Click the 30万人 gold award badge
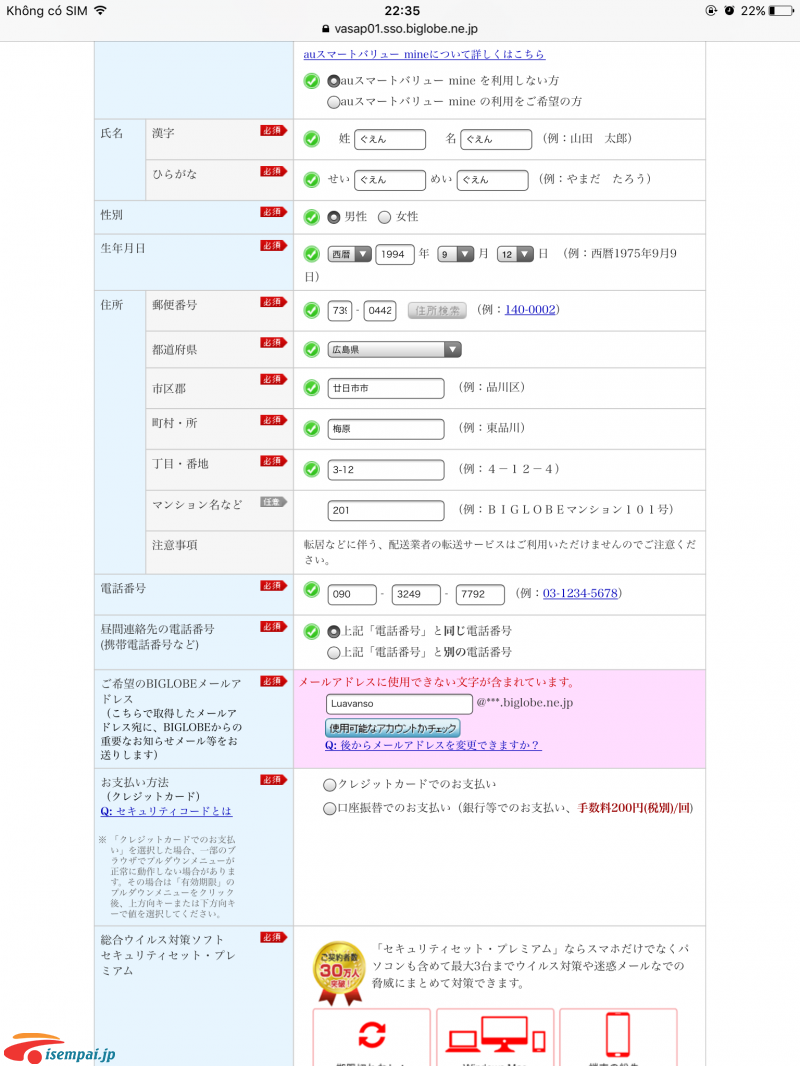Screen dimensions: 800x1066 point(339,973)
